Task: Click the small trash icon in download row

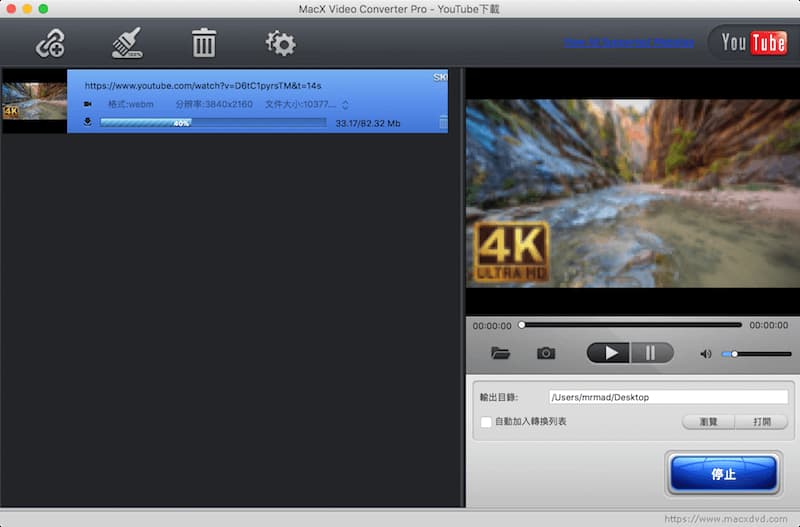Action: point(443,122)
